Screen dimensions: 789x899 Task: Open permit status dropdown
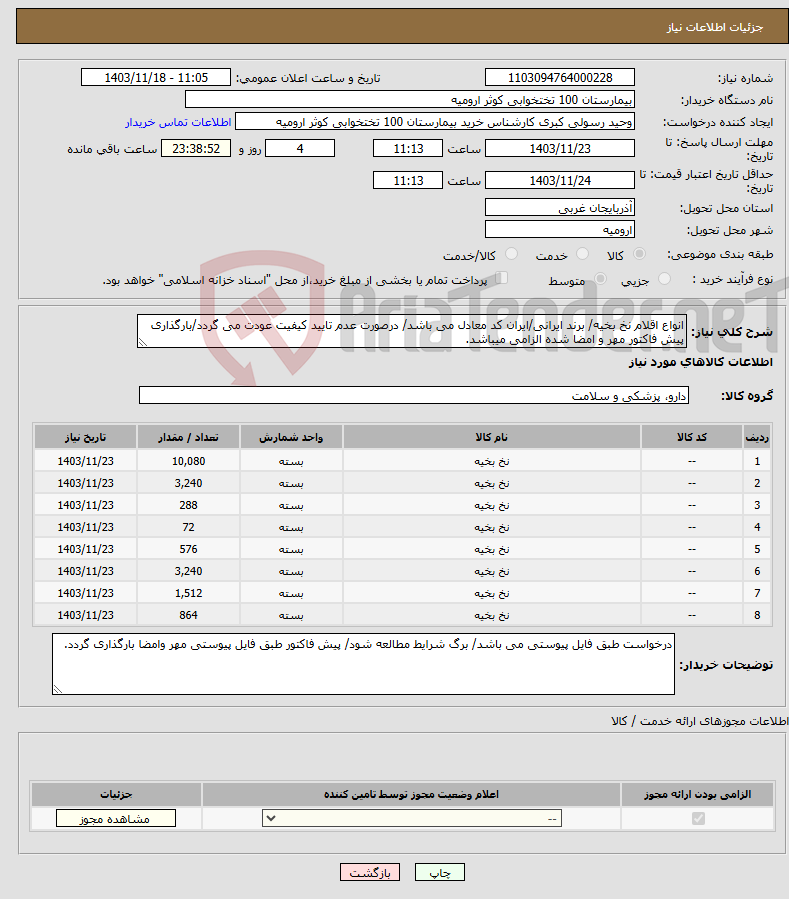click(x=412, y=818)
